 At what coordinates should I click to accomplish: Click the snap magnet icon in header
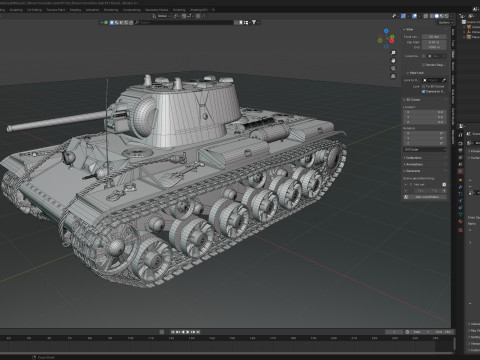tap(184, 16)
